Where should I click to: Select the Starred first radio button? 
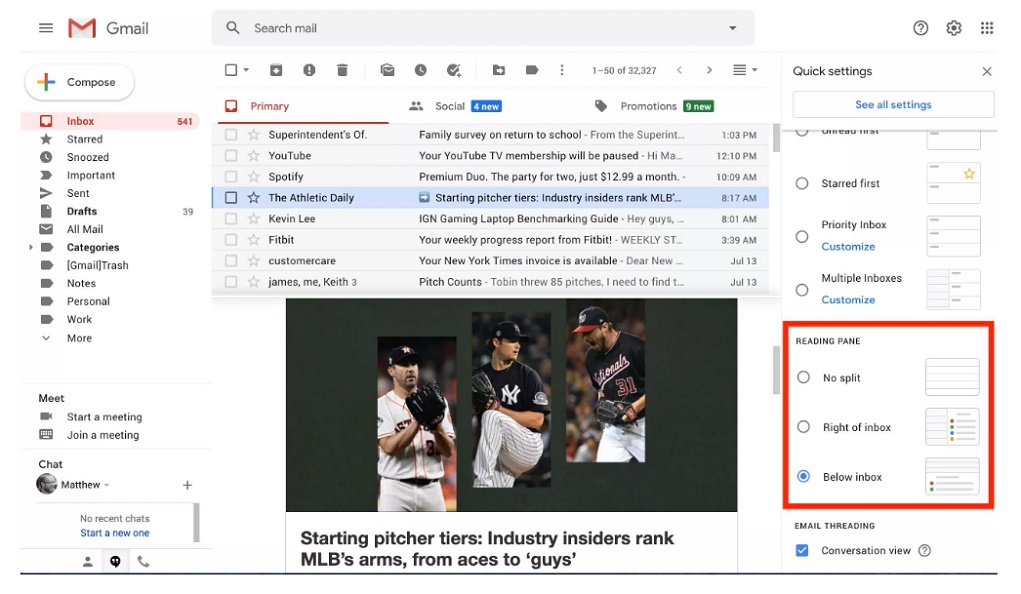point(802,184)
